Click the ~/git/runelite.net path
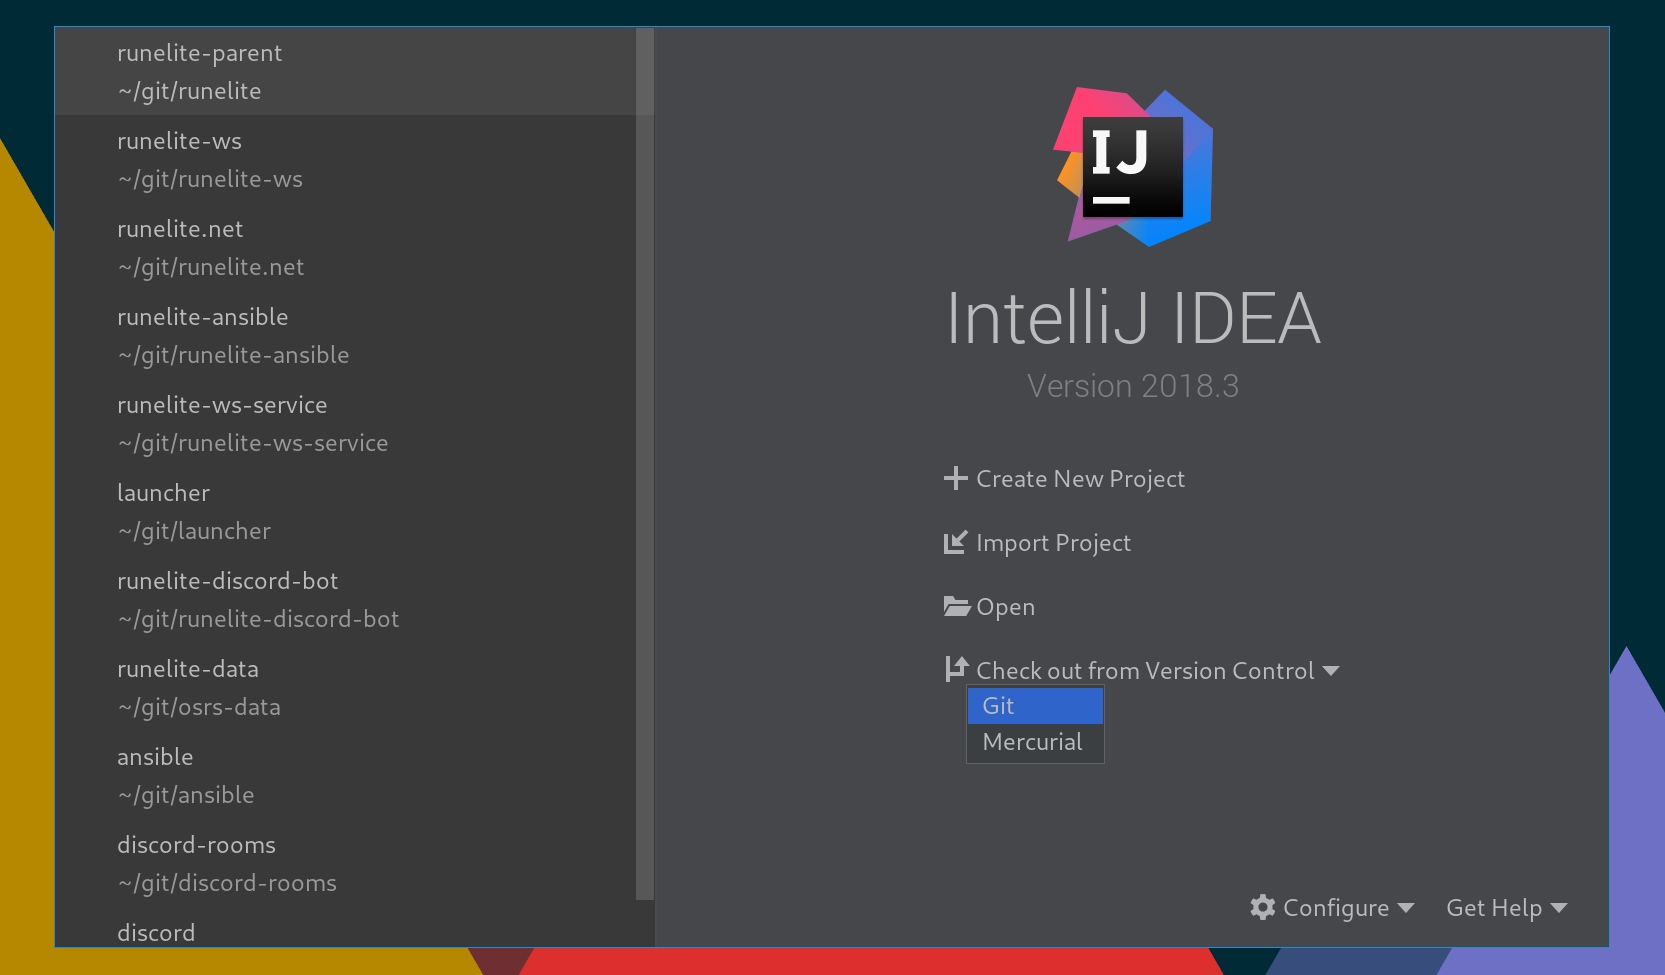 tap(210, 267)
